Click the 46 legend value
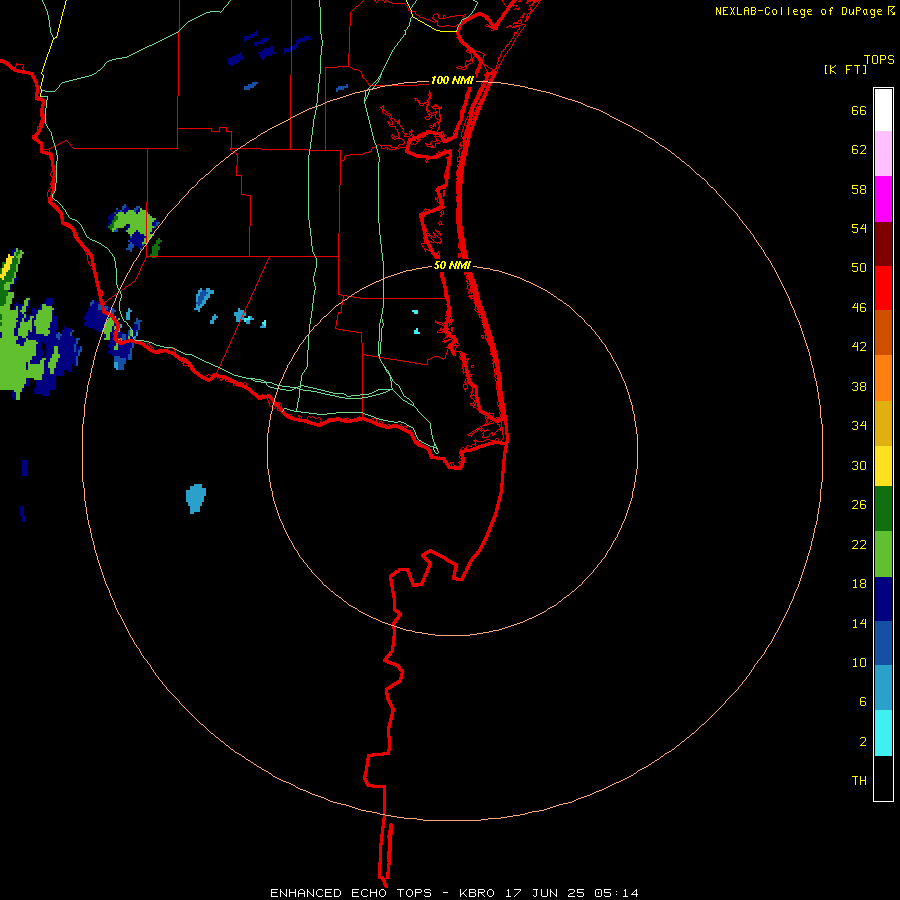The width and height of the screenshot is (900, 900). coord(859,308)
